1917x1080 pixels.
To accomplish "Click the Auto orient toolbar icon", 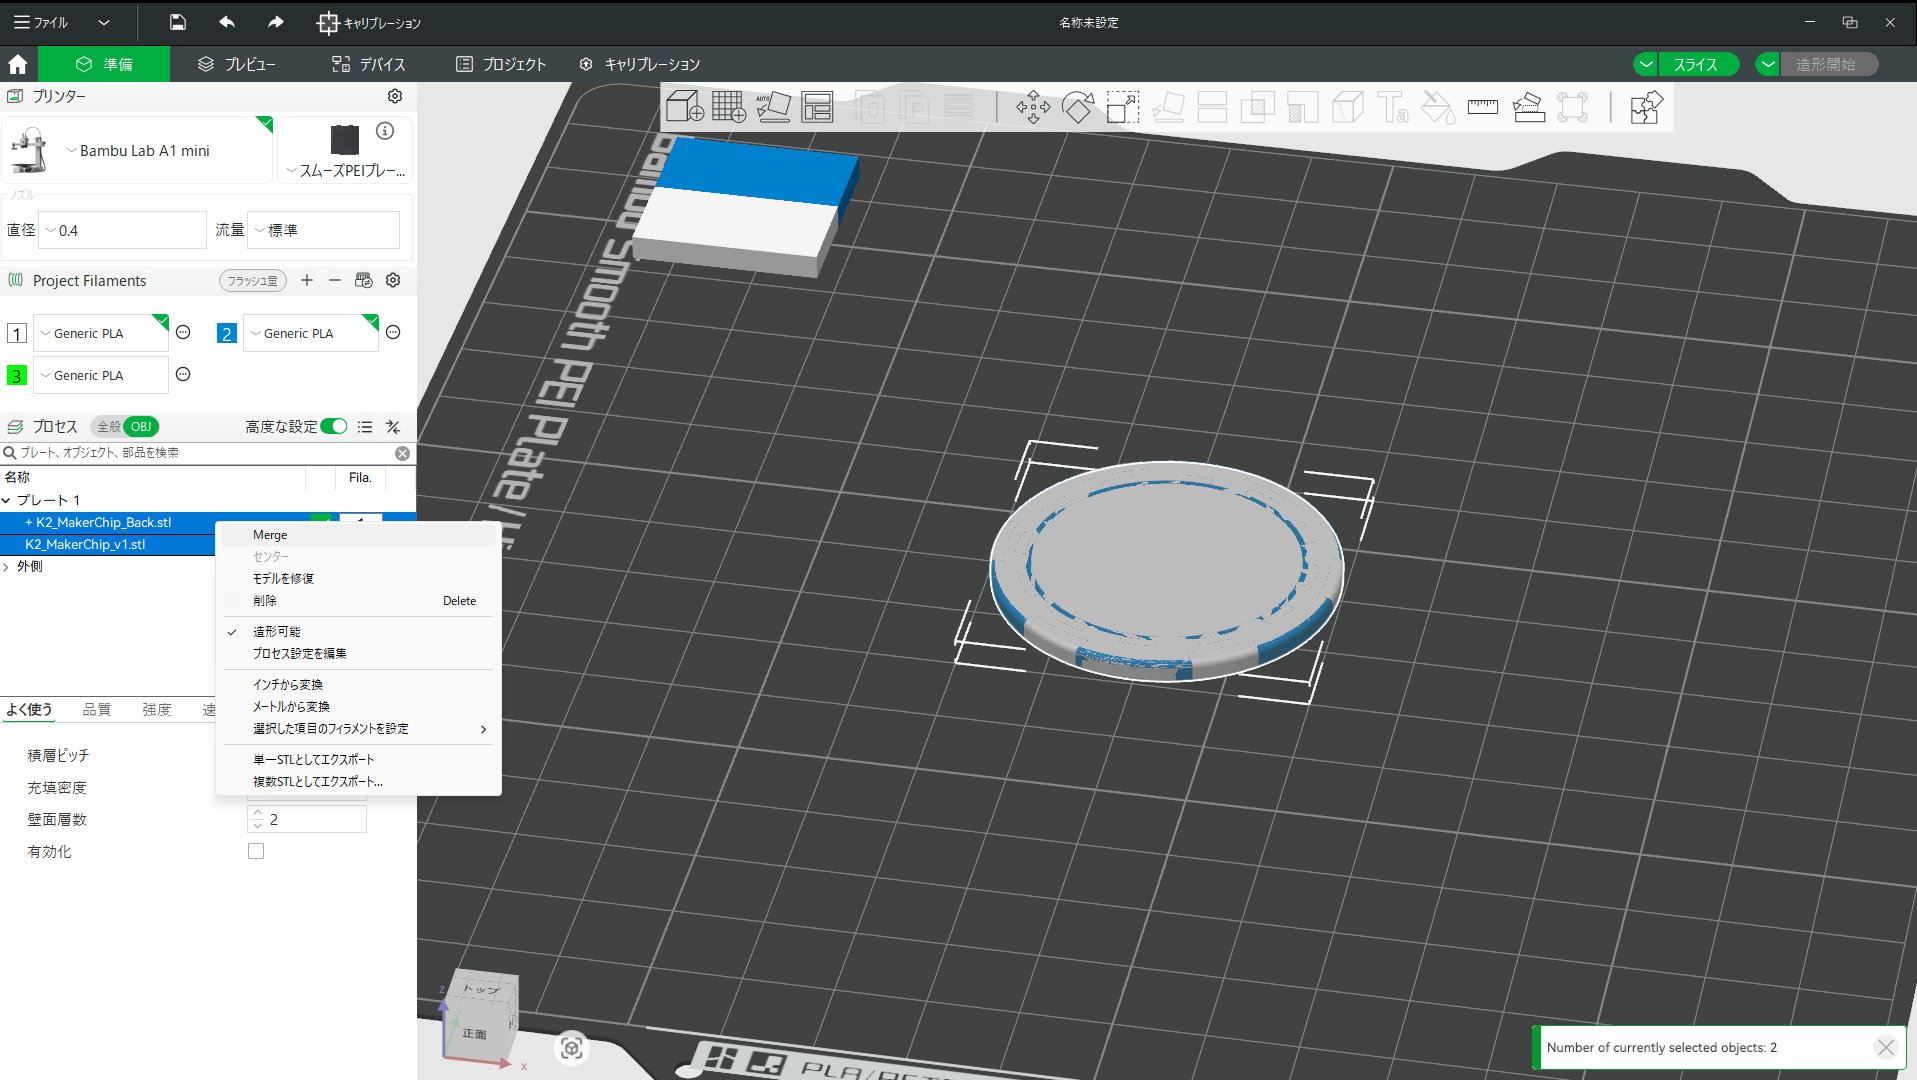I will tap(773, 107).
